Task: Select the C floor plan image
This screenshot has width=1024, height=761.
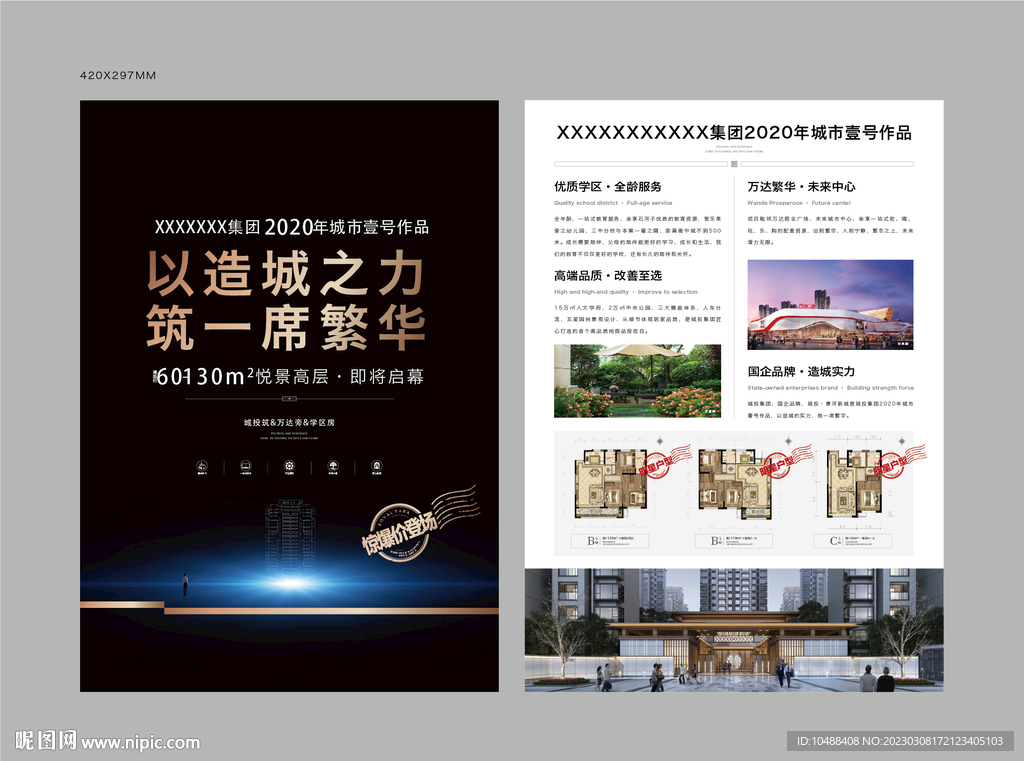Action: [x=853, y=484]
